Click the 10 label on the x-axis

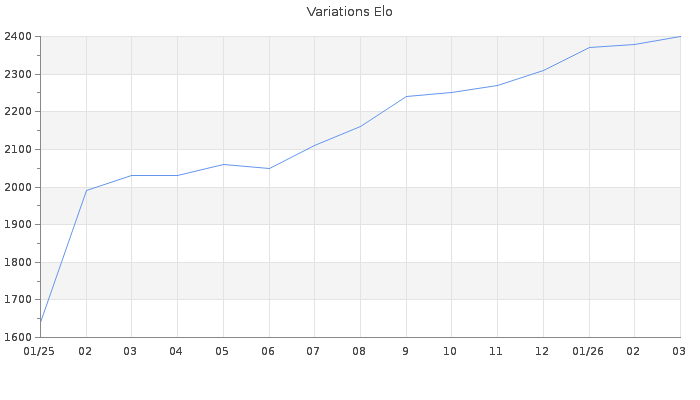451,351
